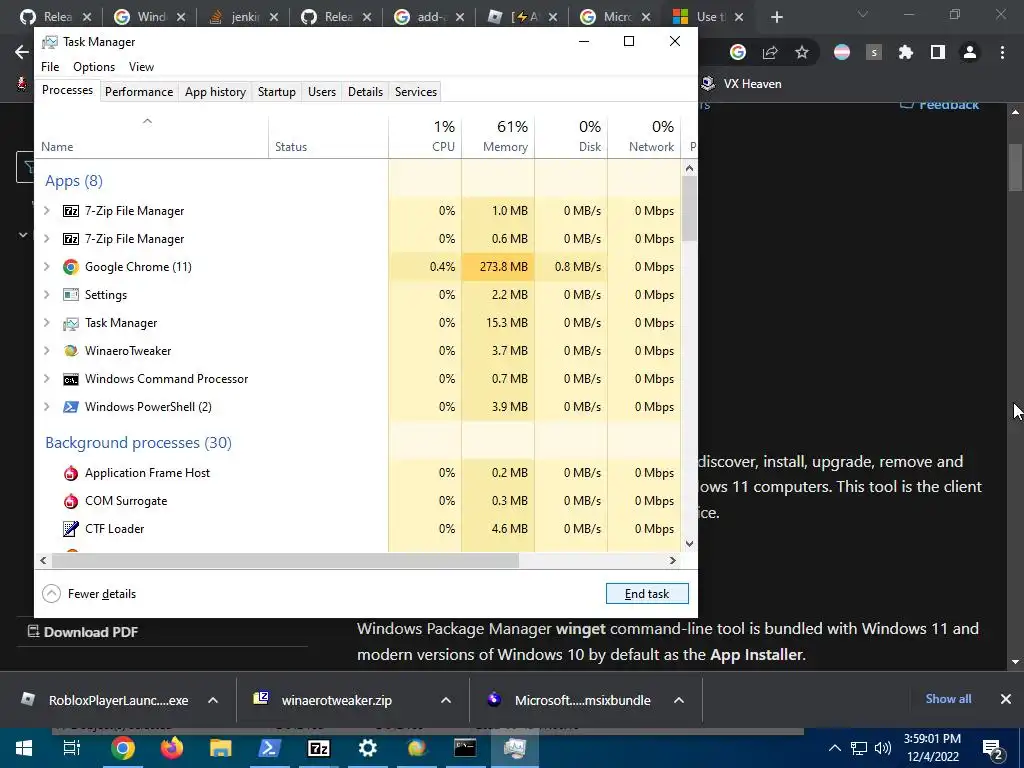Open the File menu in Task Manager
The width and height of the screenshot is (1024, 768).
tap(50, 67)
